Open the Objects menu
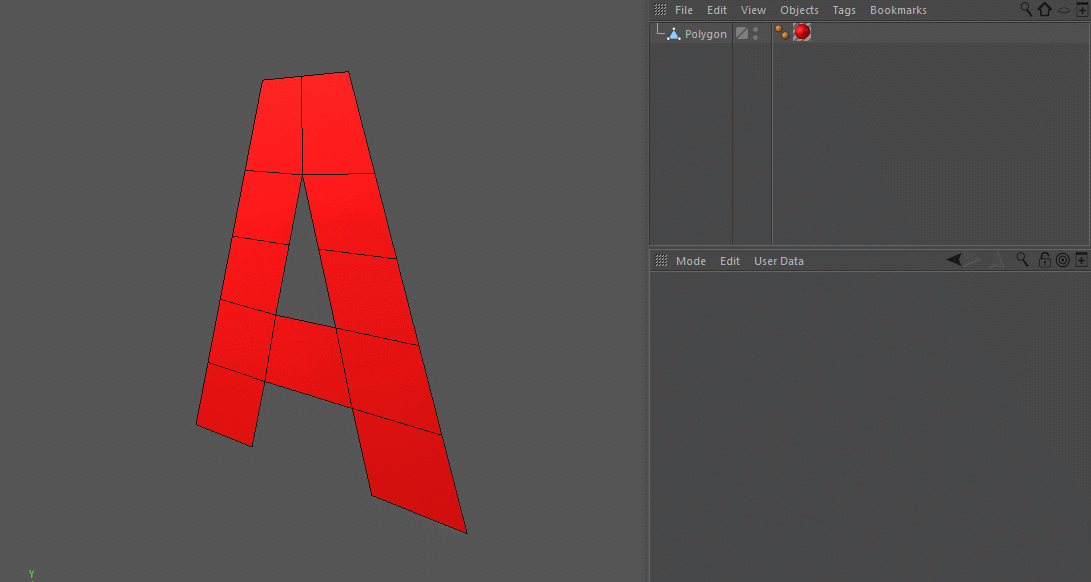 pyautogui.click(x=799, y=10)
